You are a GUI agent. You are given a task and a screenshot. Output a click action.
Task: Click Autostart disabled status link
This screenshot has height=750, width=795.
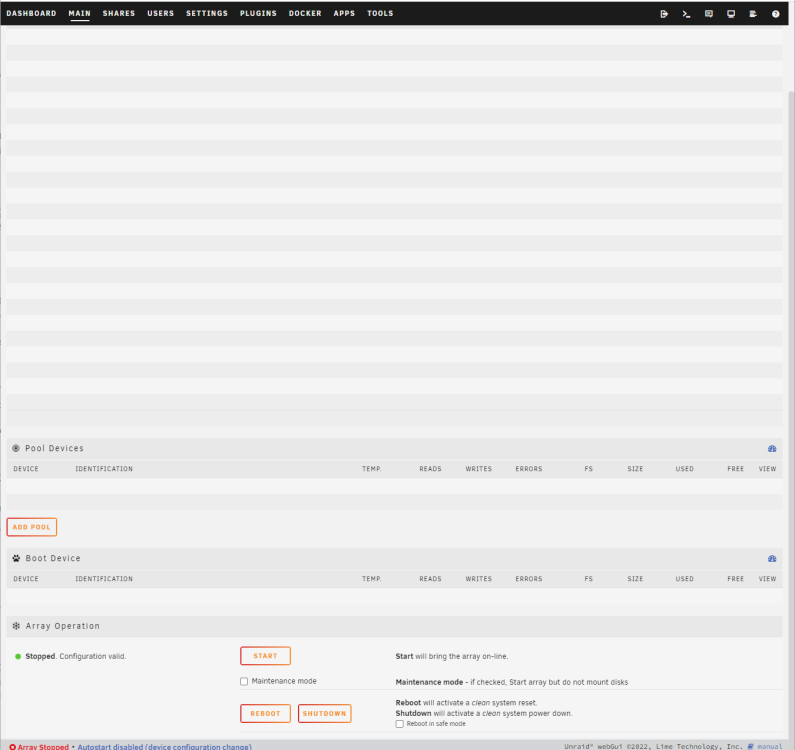point(164,746)
